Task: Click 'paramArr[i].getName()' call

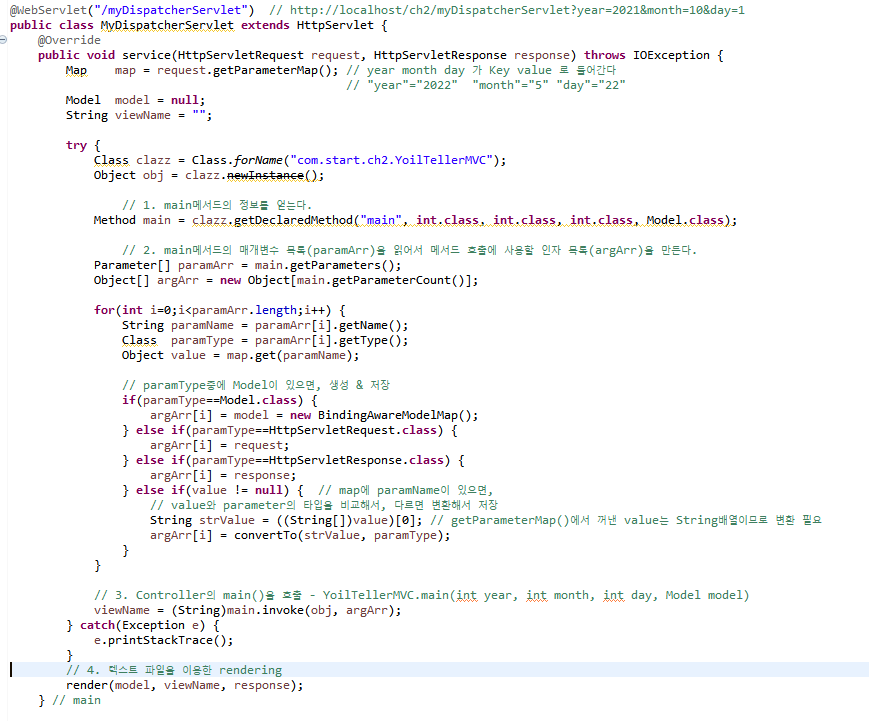Action: pos(331,325)
